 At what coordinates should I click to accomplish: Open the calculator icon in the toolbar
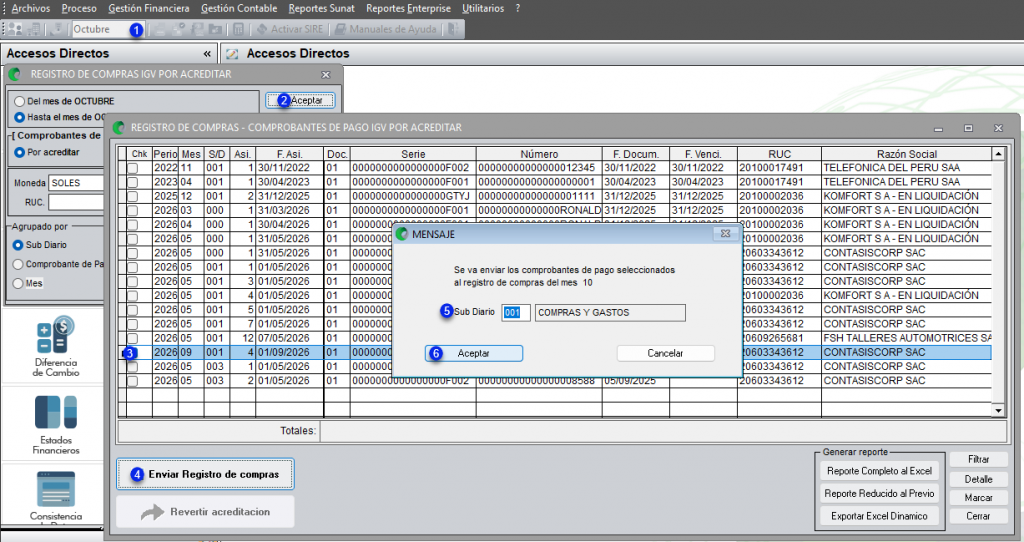(x=238, y=29)
